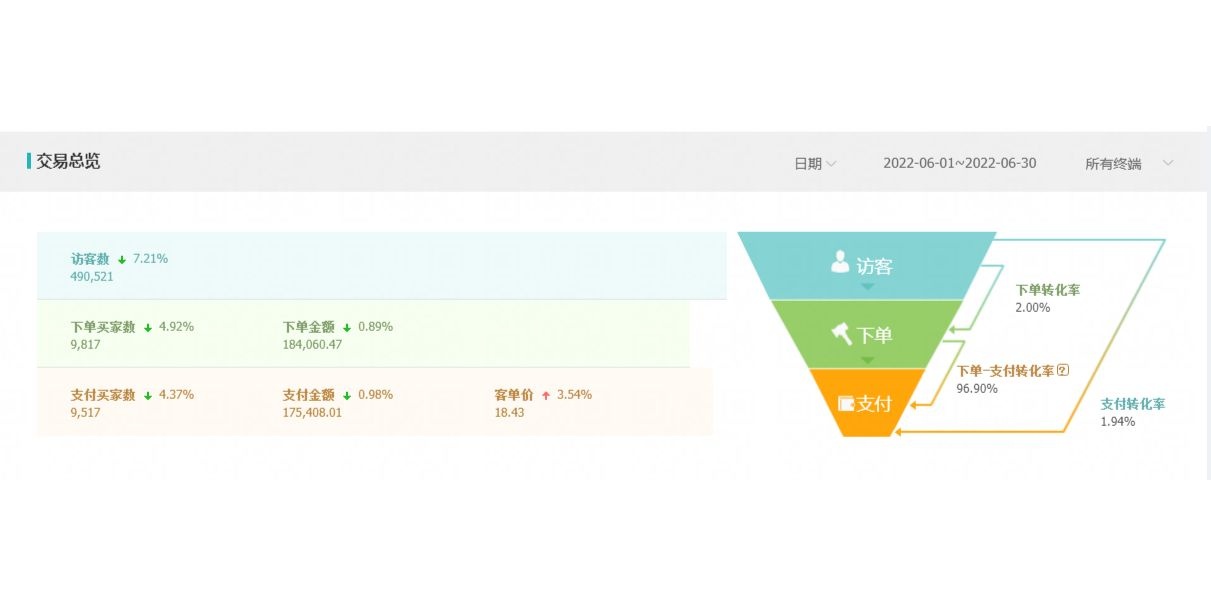This screenshot has height=605, width=1211.
Task: Select the 访客数 metric label
Action: coord(90,259)
